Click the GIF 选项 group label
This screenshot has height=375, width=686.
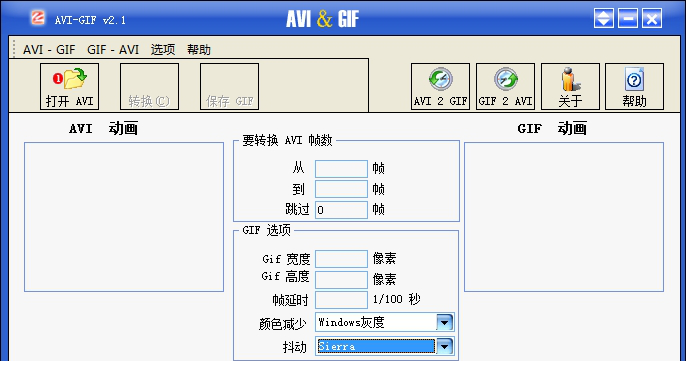point(266,230)
